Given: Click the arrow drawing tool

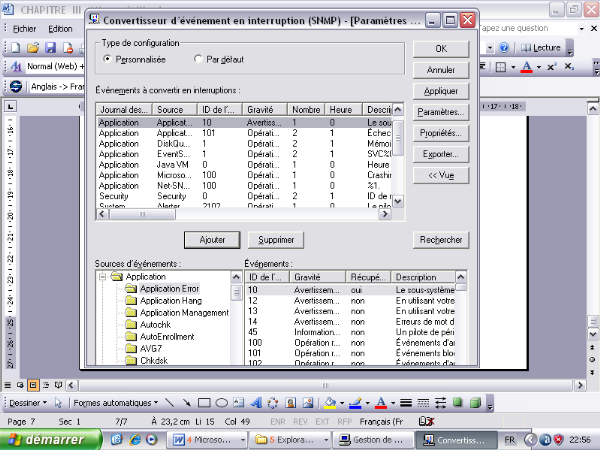Looking at the screenshot, I should (x=186, y=403).
